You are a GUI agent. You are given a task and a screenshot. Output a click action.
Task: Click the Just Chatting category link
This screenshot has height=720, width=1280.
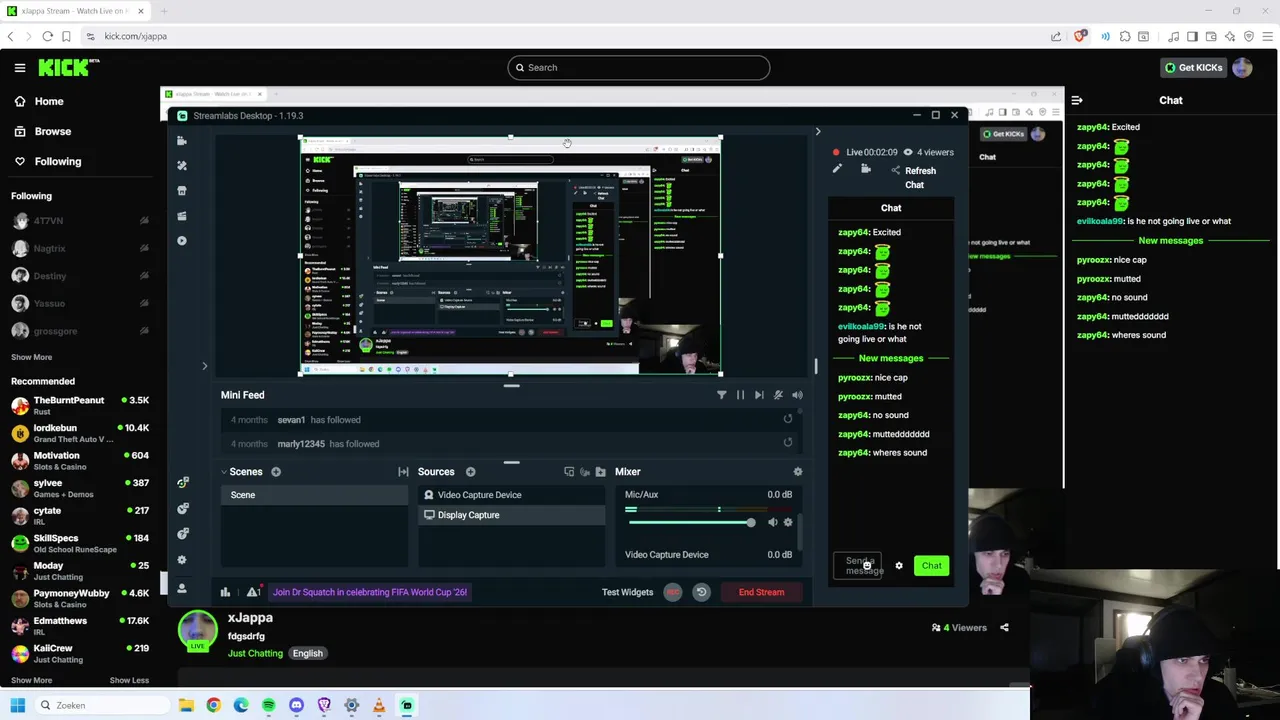pyautogui.click(x=255, y=653)
